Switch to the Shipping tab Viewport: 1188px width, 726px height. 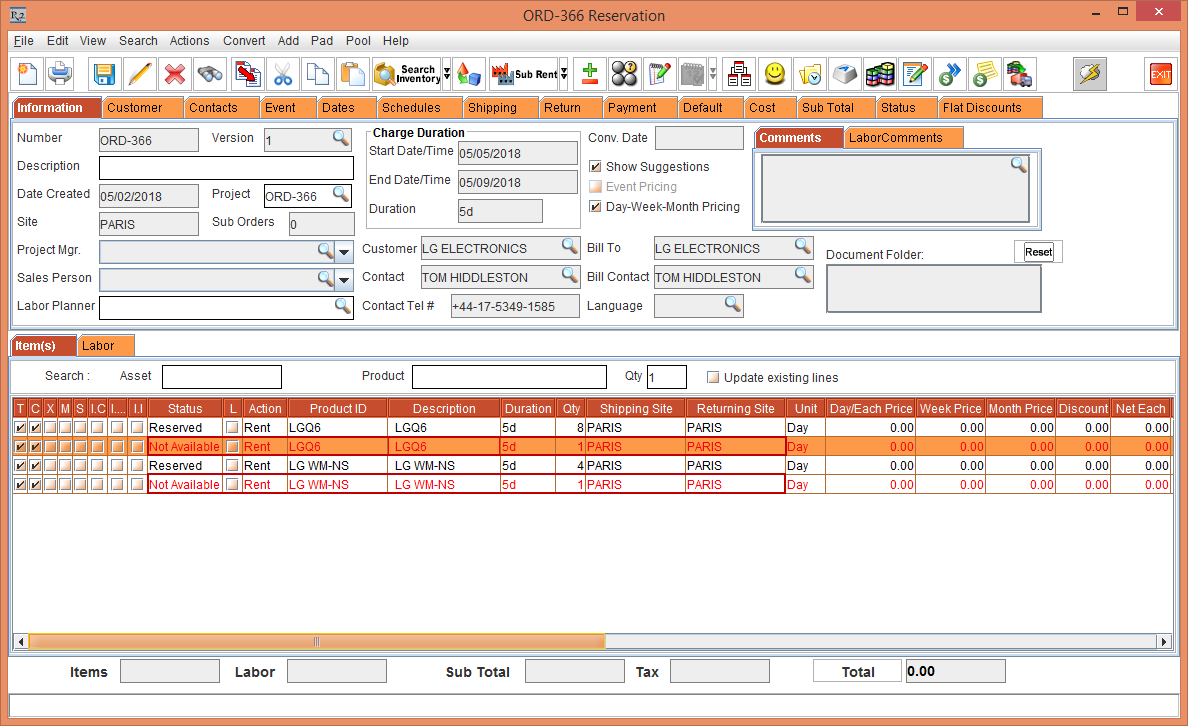pyautogui.click(x=492, y=108)
